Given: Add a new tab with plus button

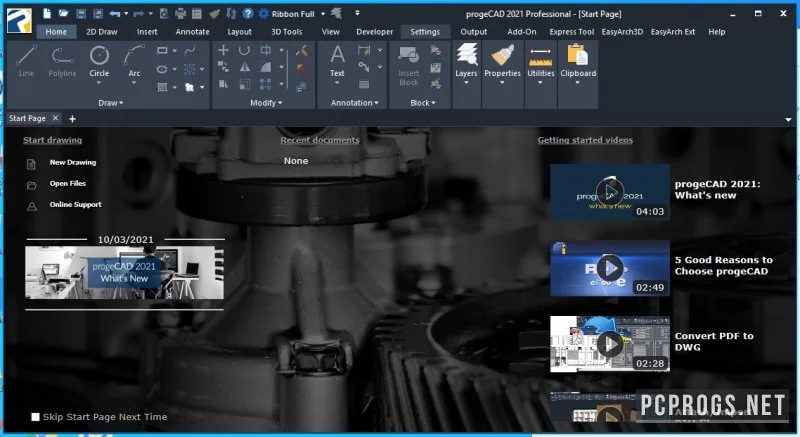Looking at the screenshot, I should tap(72, 119).
